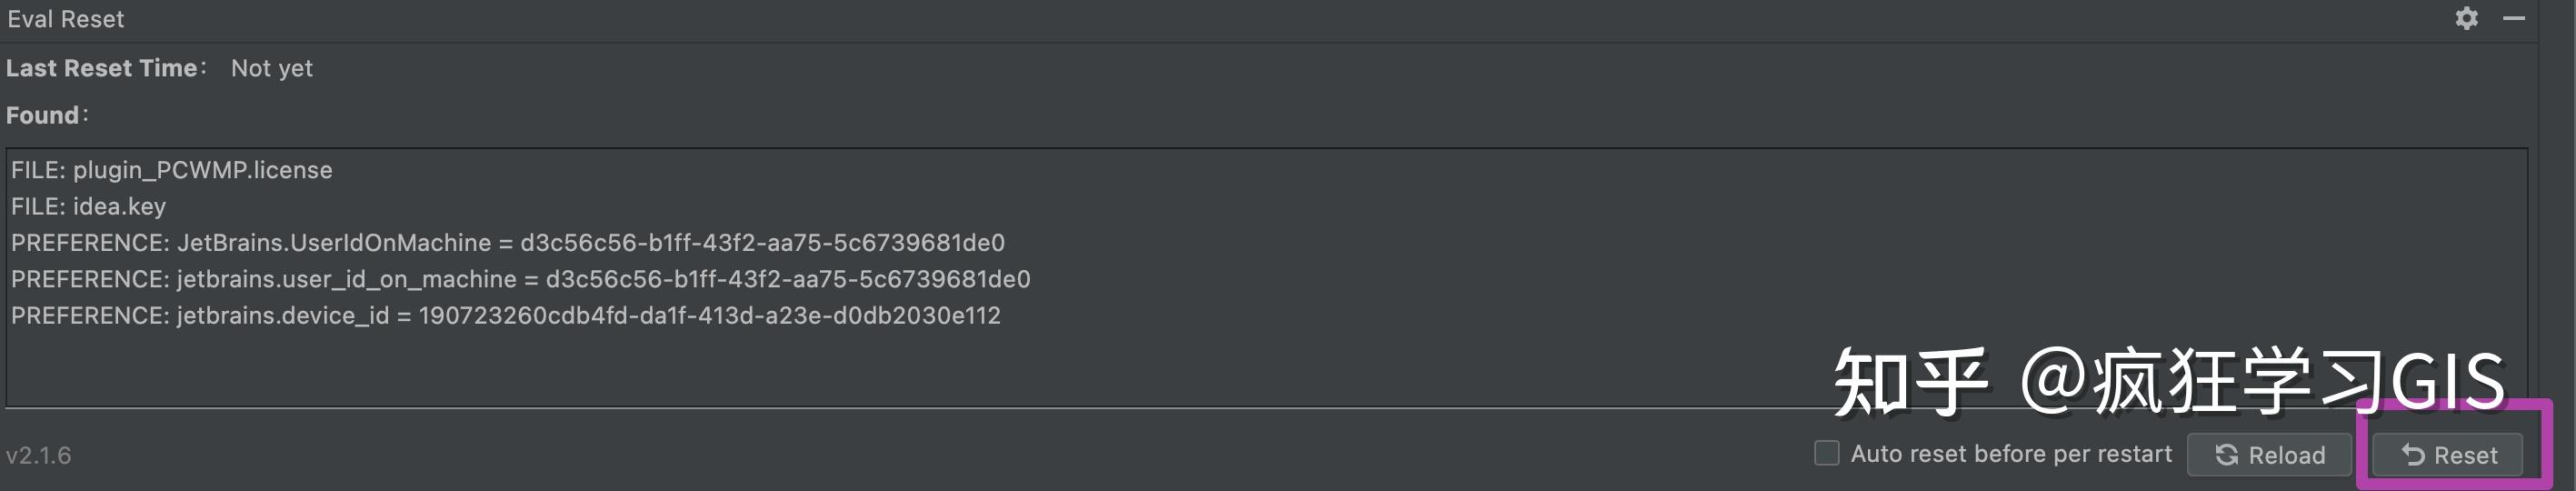Click the 知乎 @疯狂学习GIS watermark
The height and width of the screenshot is (491, 2576).
2170,380
